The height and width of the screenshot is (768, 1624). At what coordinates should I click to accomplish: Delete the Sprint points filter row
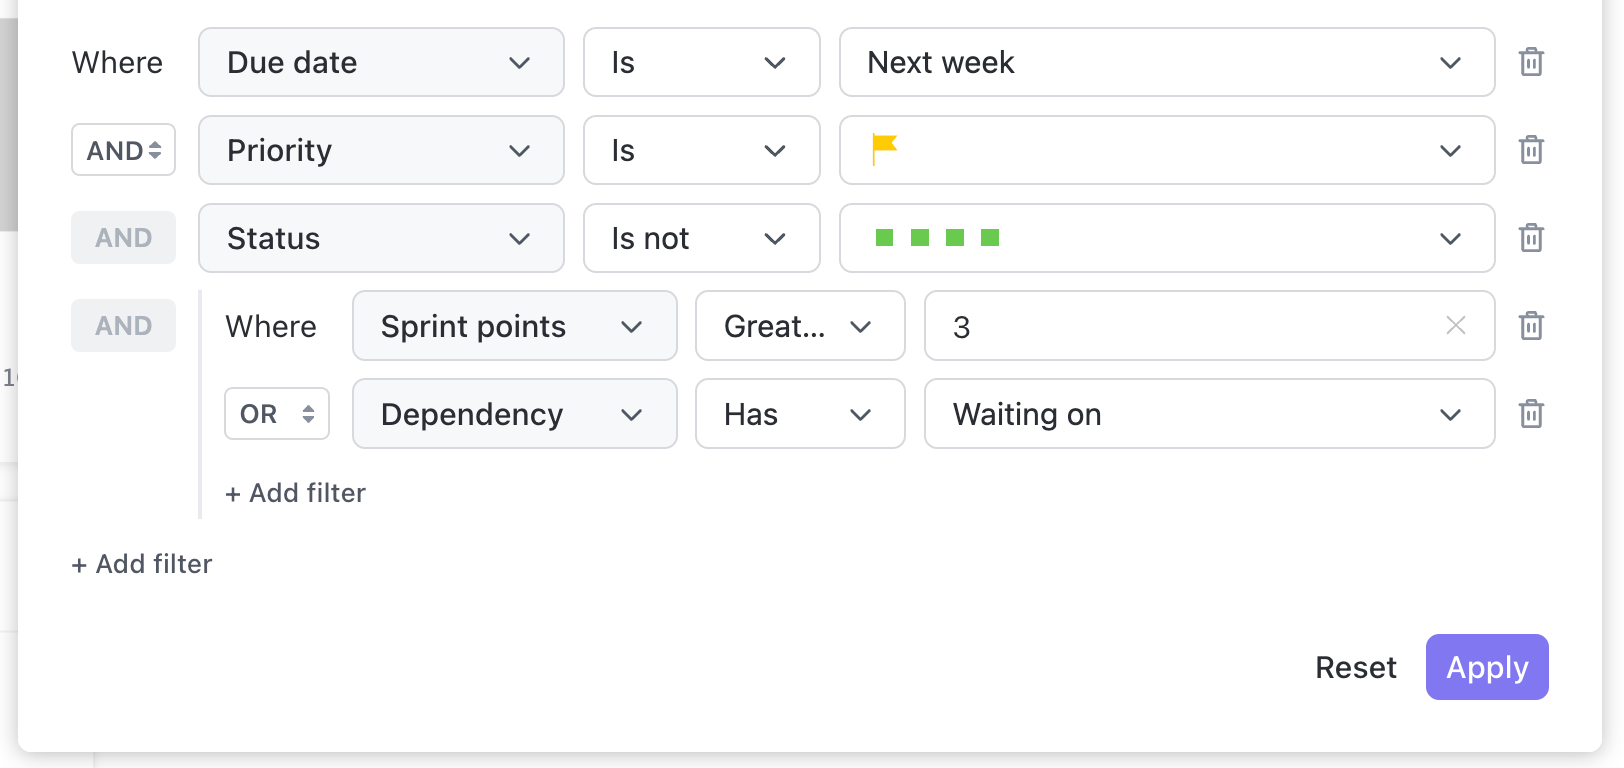[1531, 325]
